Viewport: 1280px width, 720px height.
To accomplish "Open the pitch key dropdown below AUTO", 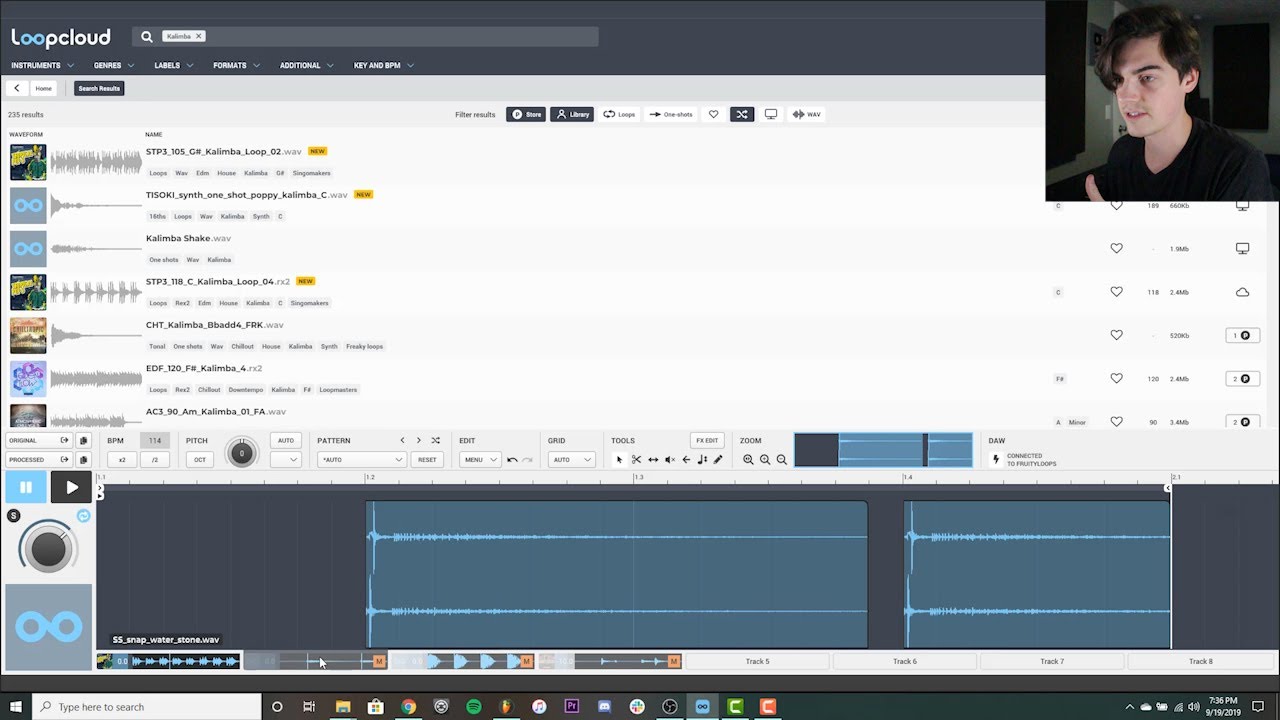I will [285, 460].
